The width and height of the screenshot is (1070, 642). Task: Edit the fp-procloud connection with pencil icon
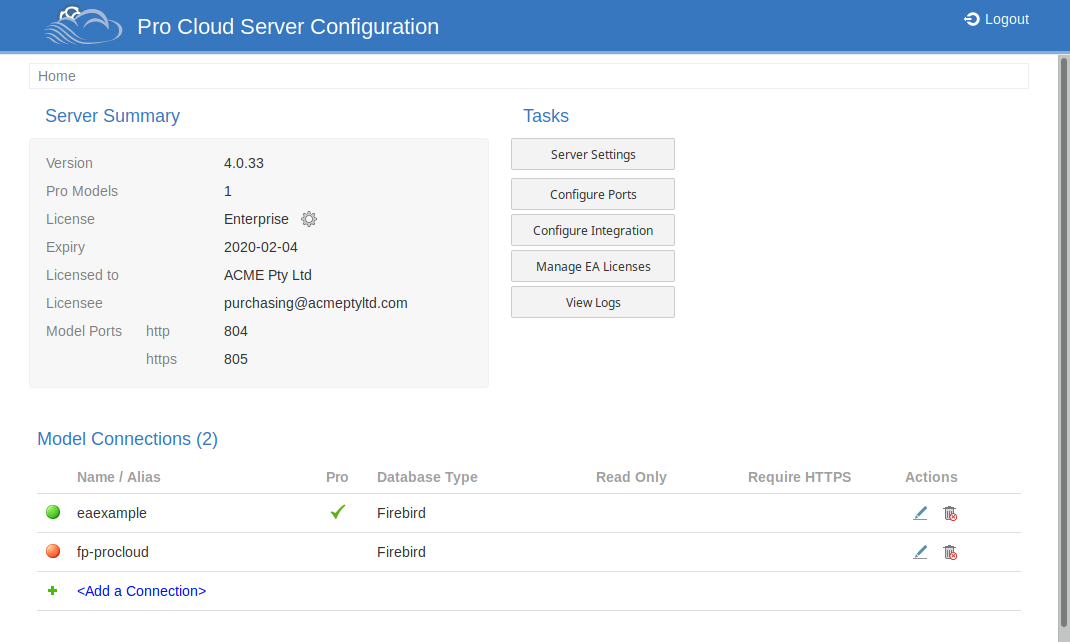tap(920, 552)
